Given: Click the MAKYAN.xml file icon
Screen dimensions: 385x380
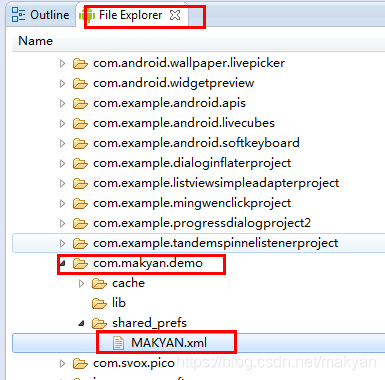Looking at the screenshot, I should 118,343.
